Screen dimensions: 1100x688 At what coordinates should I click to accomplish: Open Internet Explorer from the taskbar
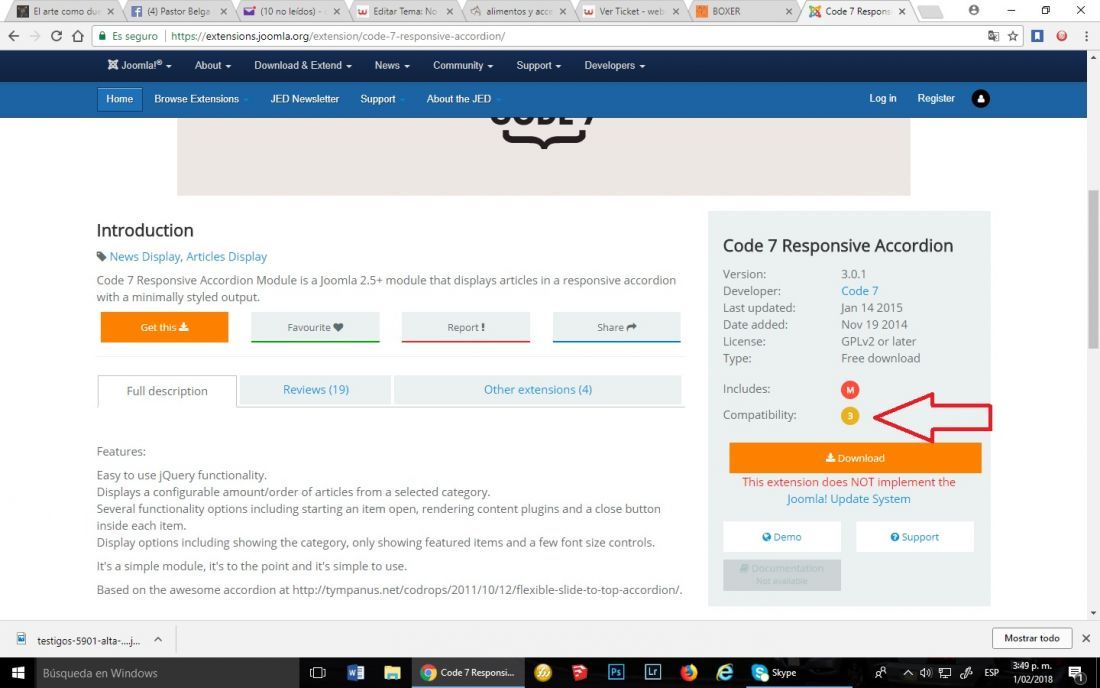tap(725, 673)
